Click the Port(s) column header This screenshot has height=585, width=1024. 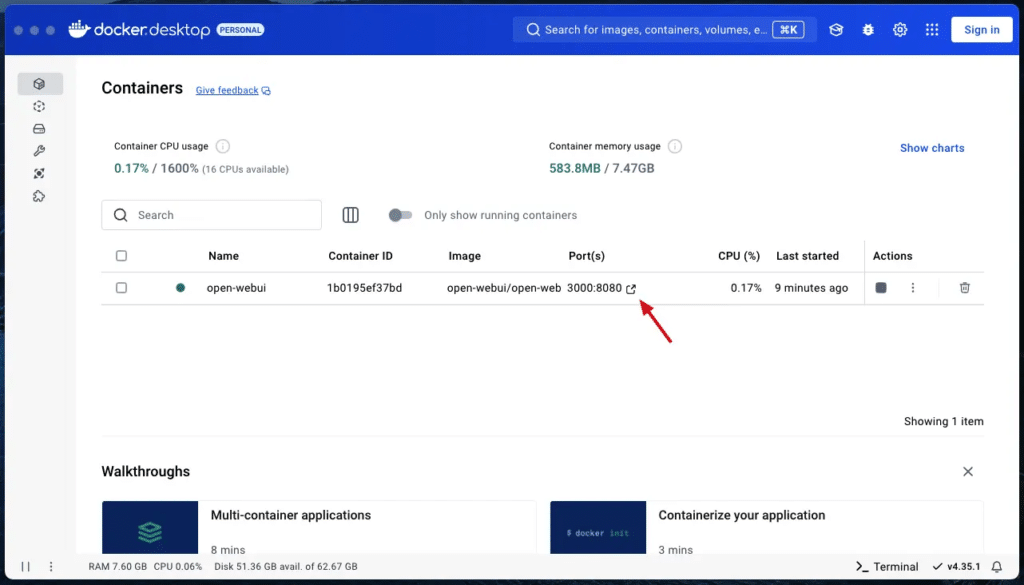click(x=586, y=256)
